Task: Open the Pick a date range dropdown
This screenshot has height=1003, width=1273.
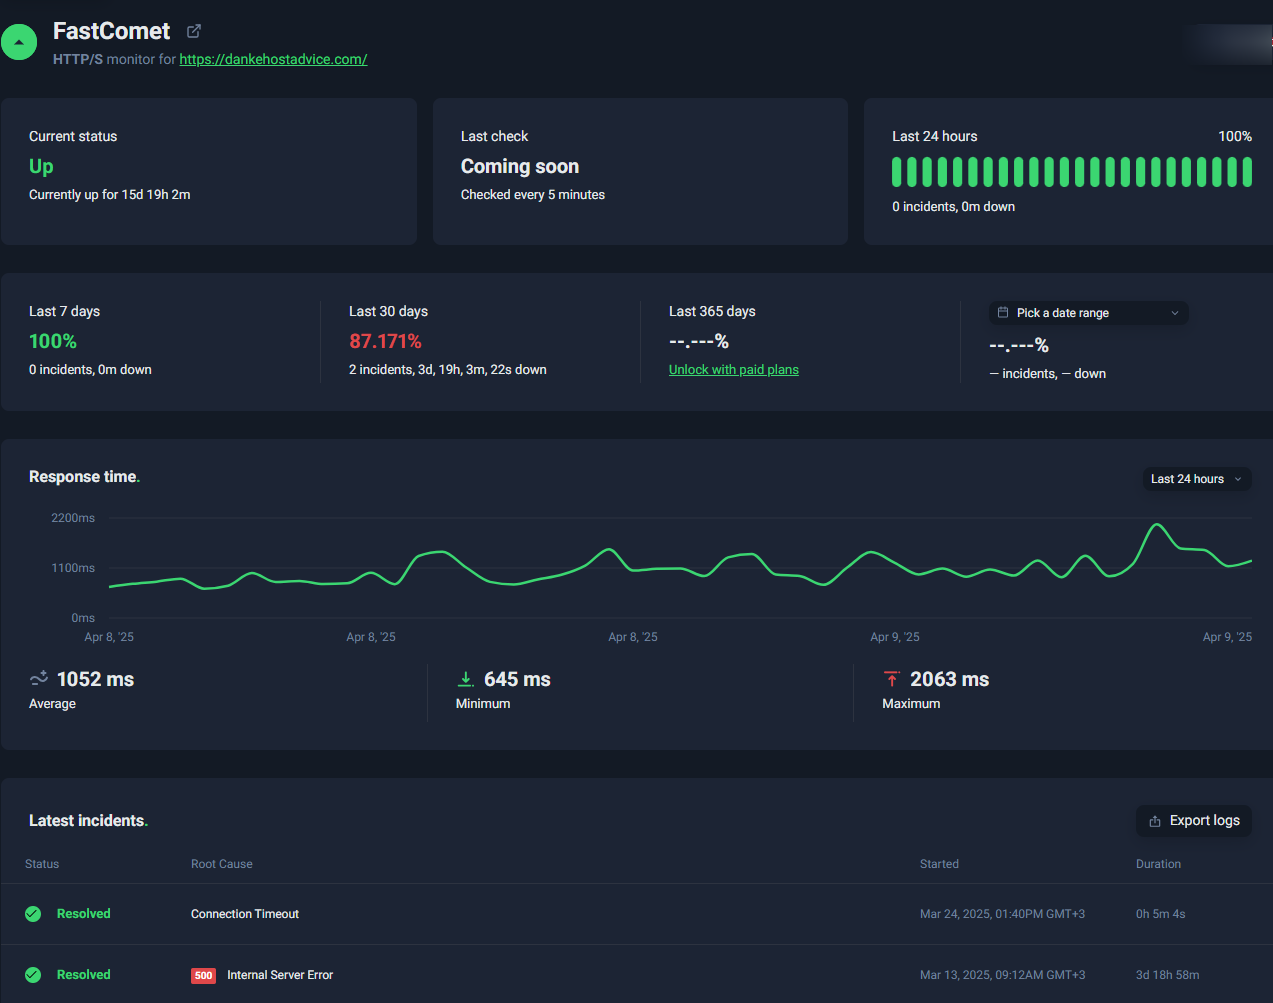Action: coord(1089,313)
